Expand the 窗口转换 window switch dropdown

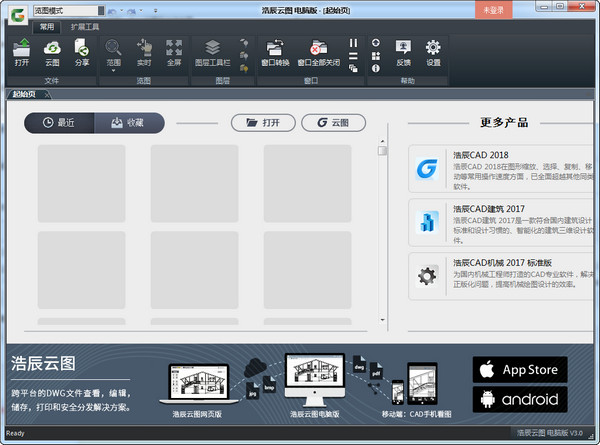[x=274, y=50]
